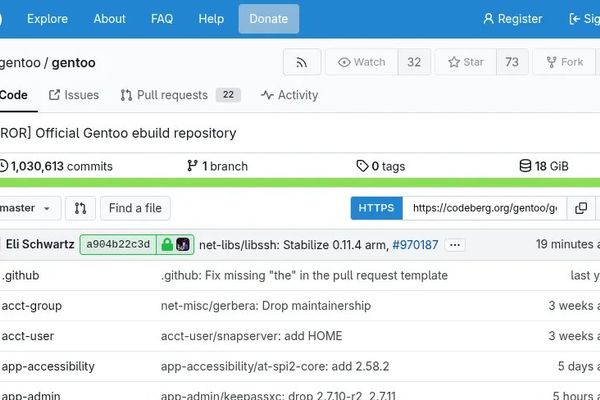This screenshot has width=600, height=400.
Task: Open the acct-user folder
Action: [28, 336]
